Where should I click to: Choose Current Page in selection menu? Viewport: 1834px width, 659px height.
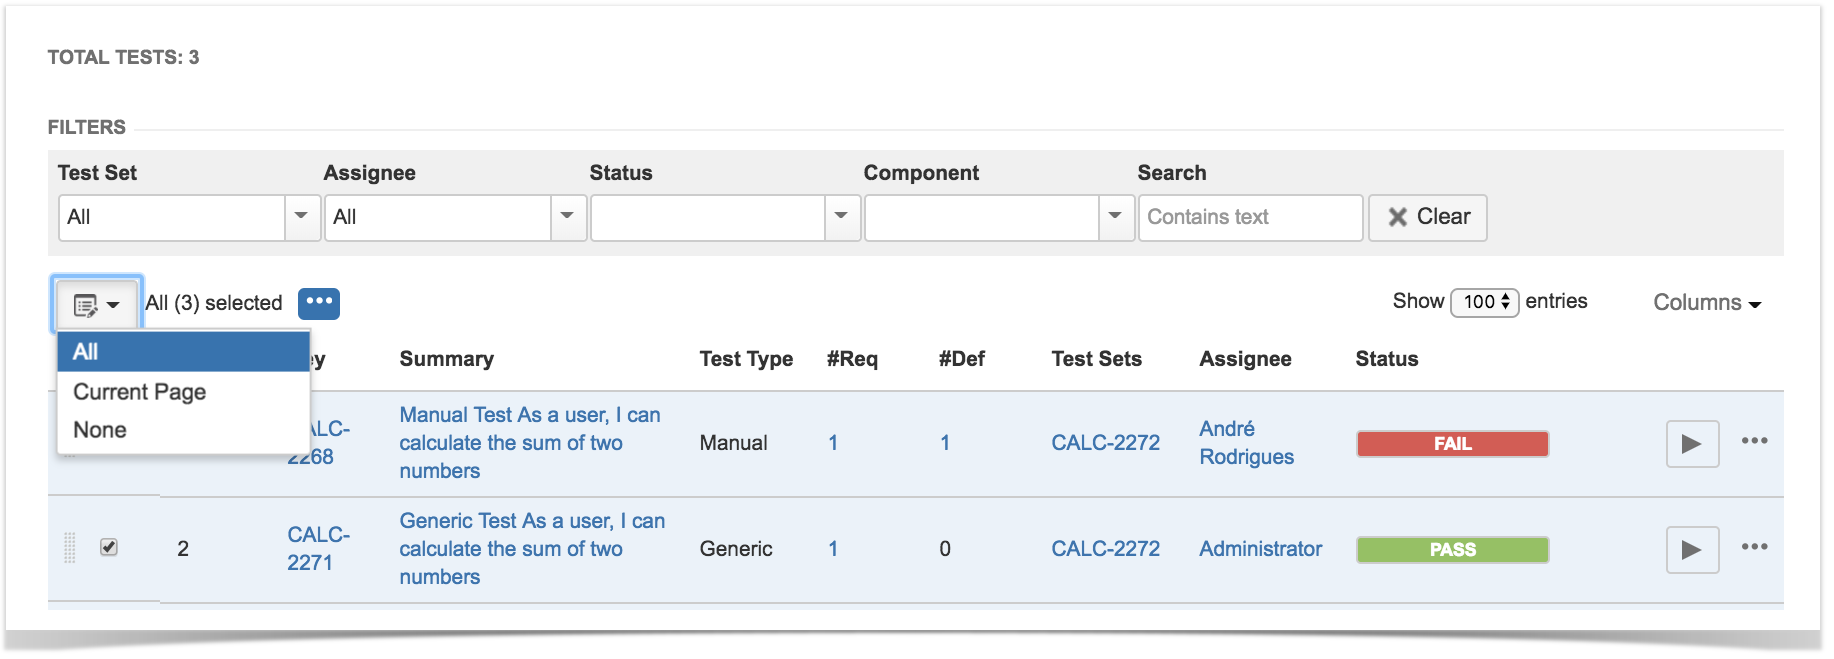pyautogui.click(x=184, y=392)
